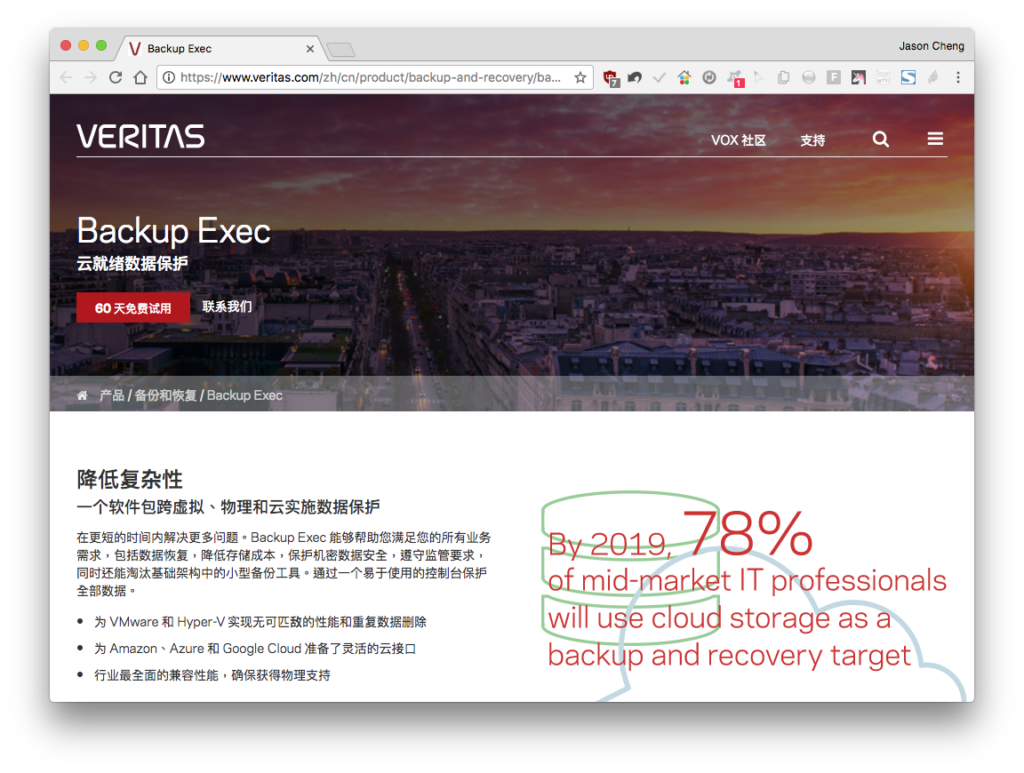Click the gray sphere extension icon
The image size is (1024, 773).
click(x=808, y=78)
